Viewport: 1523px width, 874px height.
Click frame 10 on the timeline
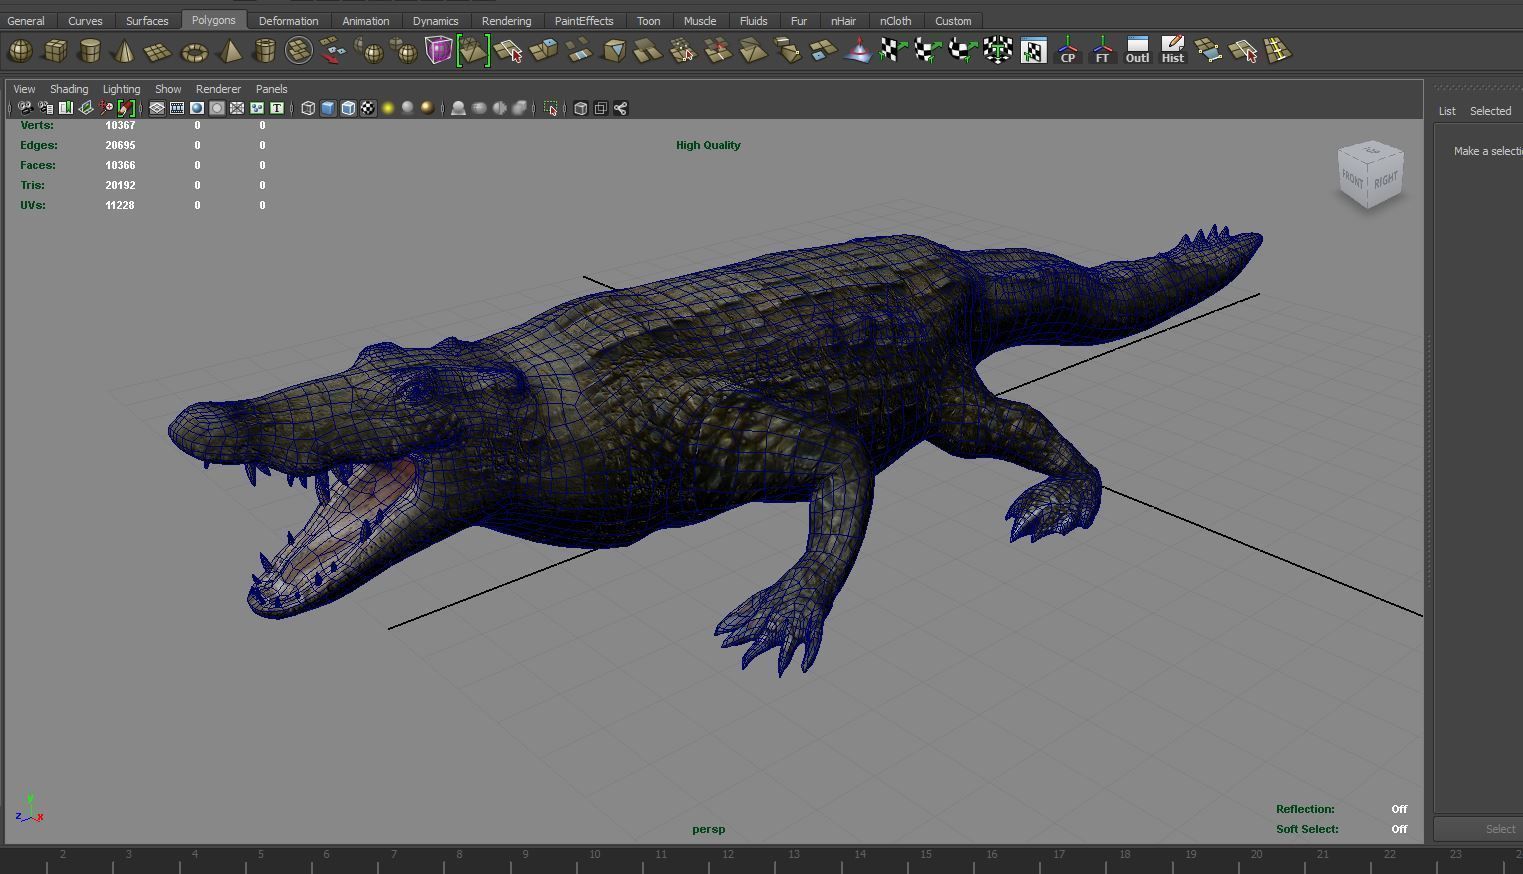[x=594, y=854]
